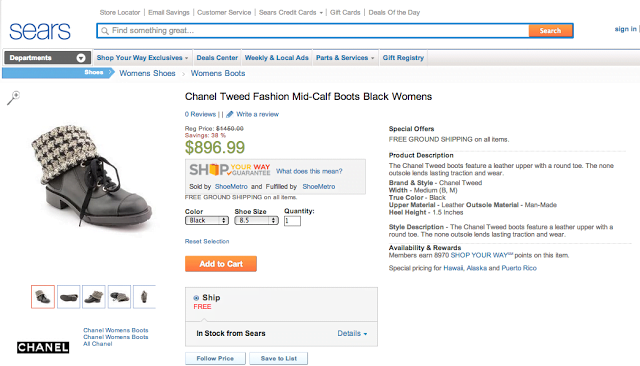Click the Add to Cart button
This screenshot has height=366, width=640.
(221, 264)
